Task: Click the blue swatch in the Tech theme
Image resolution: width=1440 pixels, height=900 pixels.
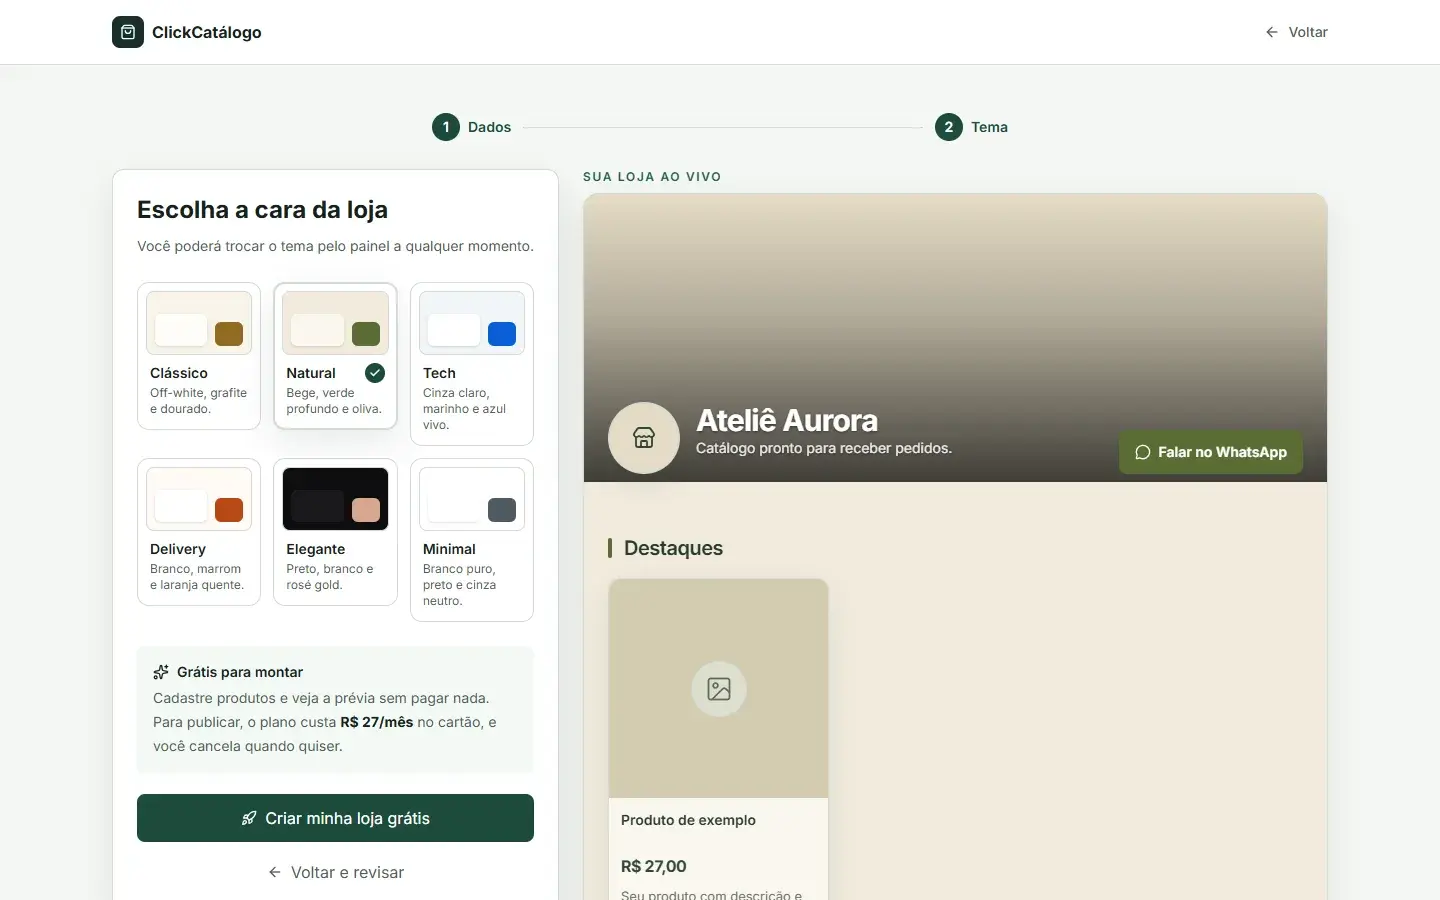Action: (502, 334)
